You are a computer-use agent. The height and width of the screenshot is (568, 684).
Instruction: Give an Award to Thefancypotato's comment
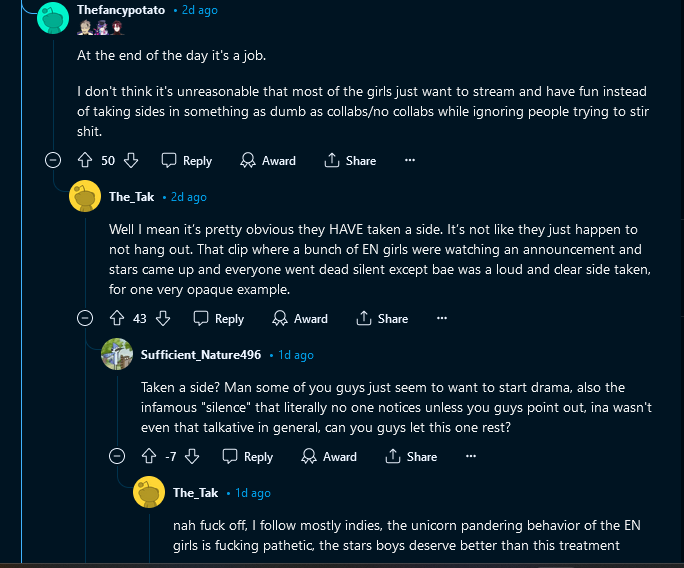pos(268,160)
